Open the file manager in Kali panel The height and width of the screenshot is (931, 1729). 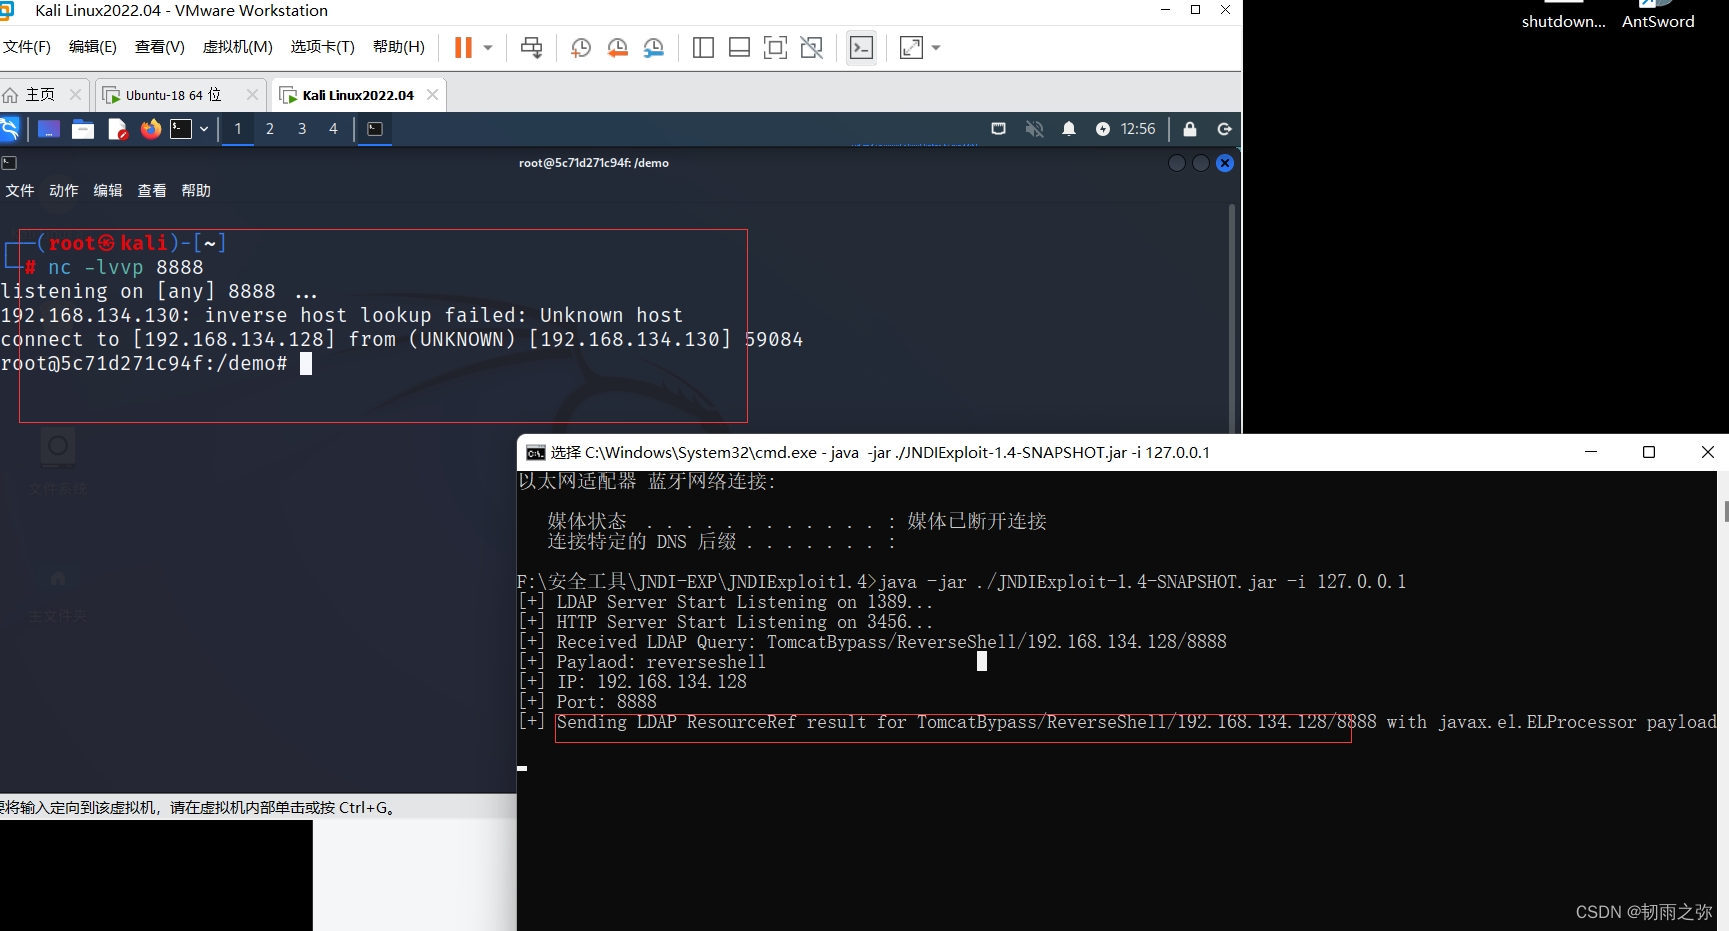pos(83,129)
